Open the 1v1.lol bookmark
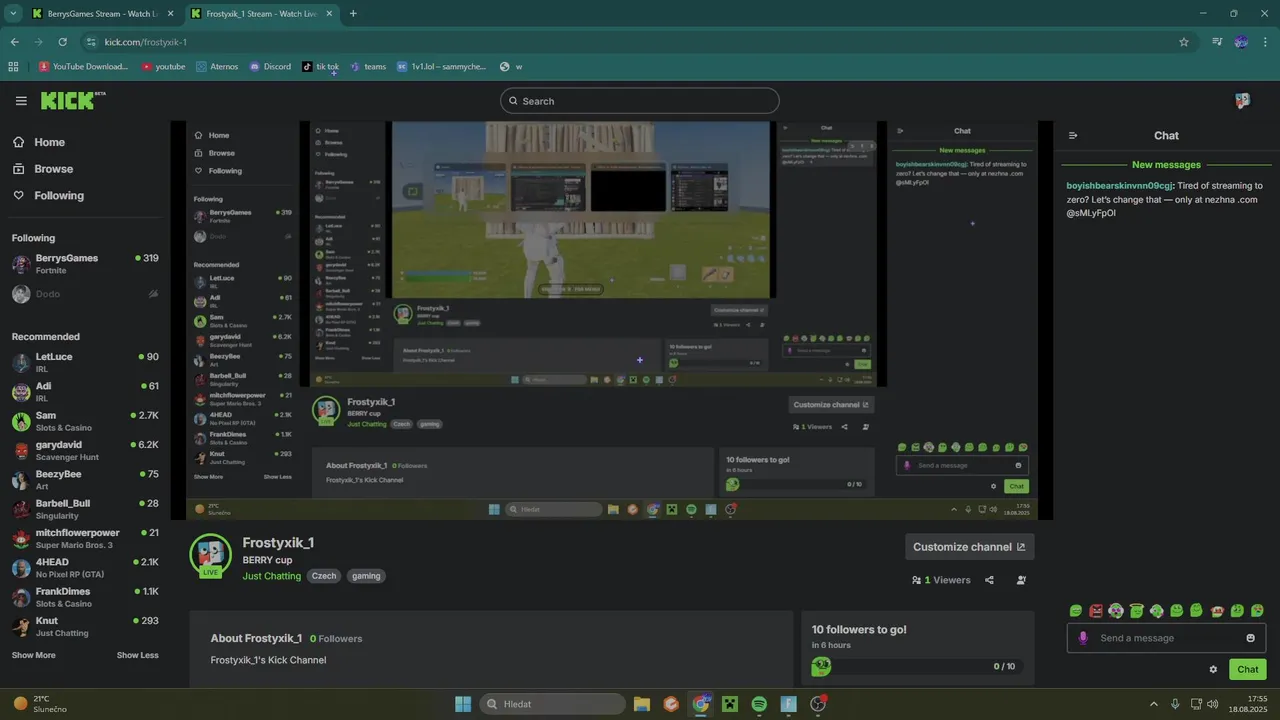The image size is (1280, 720). (441, 67)
